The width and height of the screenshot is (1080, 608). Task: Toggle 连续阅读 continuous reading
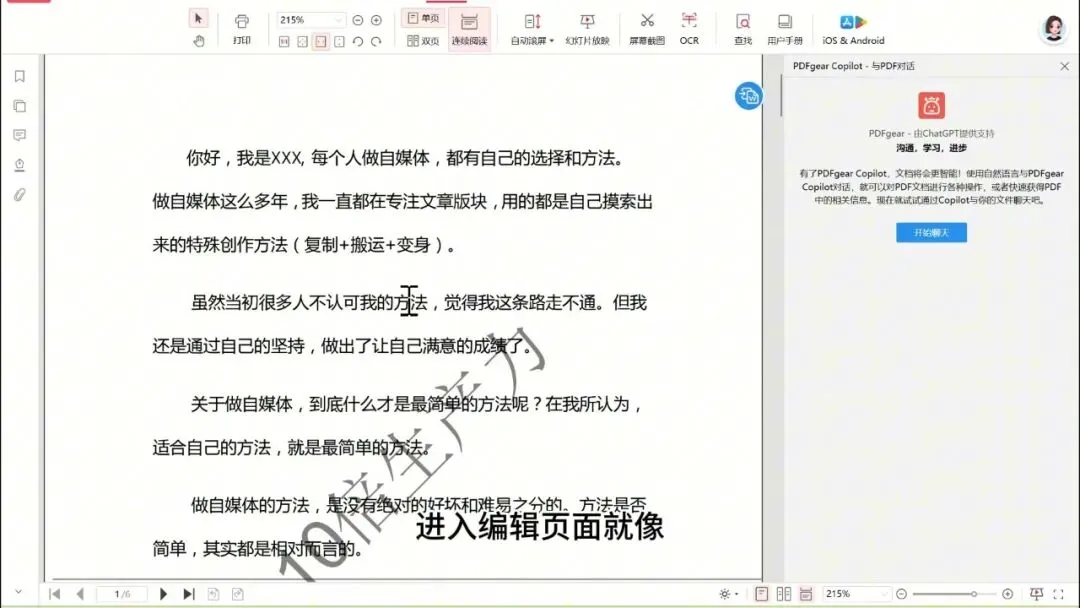[469, 30]
